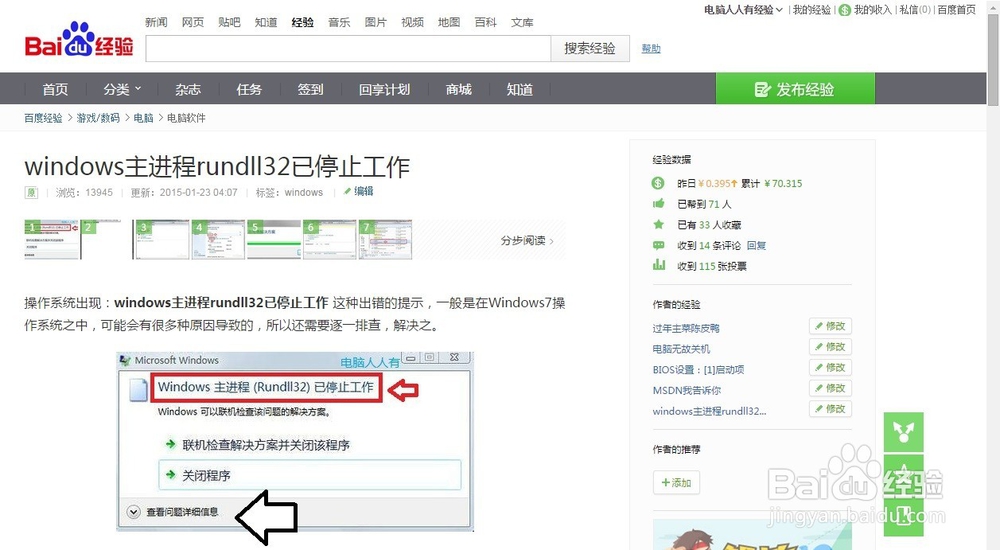The height and width of the screenshot is (550, 1000).
Task: Open step 1 thumbnail
Action: (x=52, y=239)
